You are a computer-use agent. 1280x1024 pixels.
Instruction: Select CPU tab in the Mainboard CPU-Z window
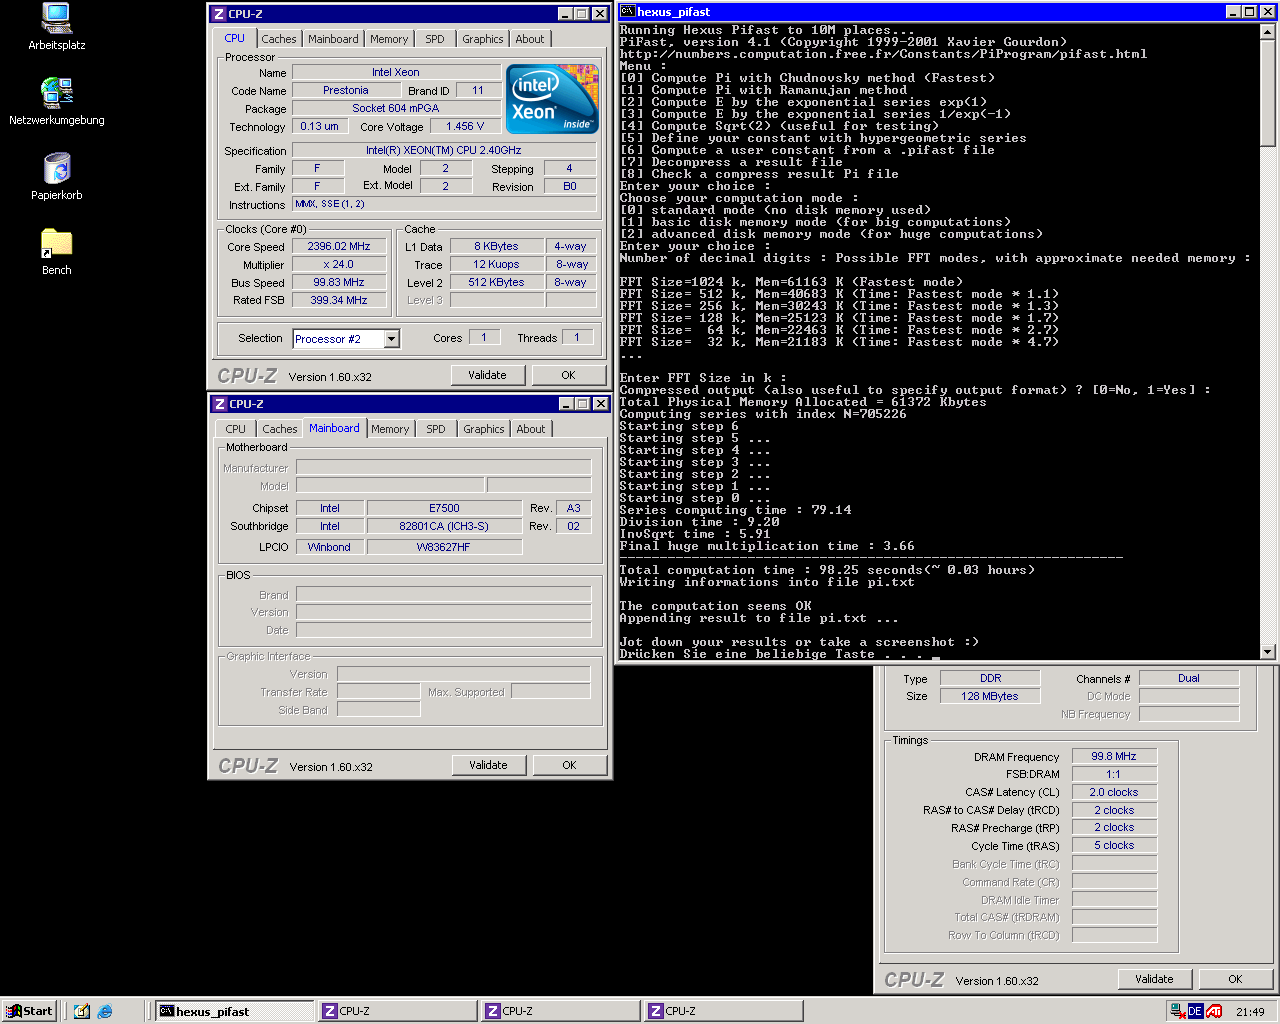(236, 429)
